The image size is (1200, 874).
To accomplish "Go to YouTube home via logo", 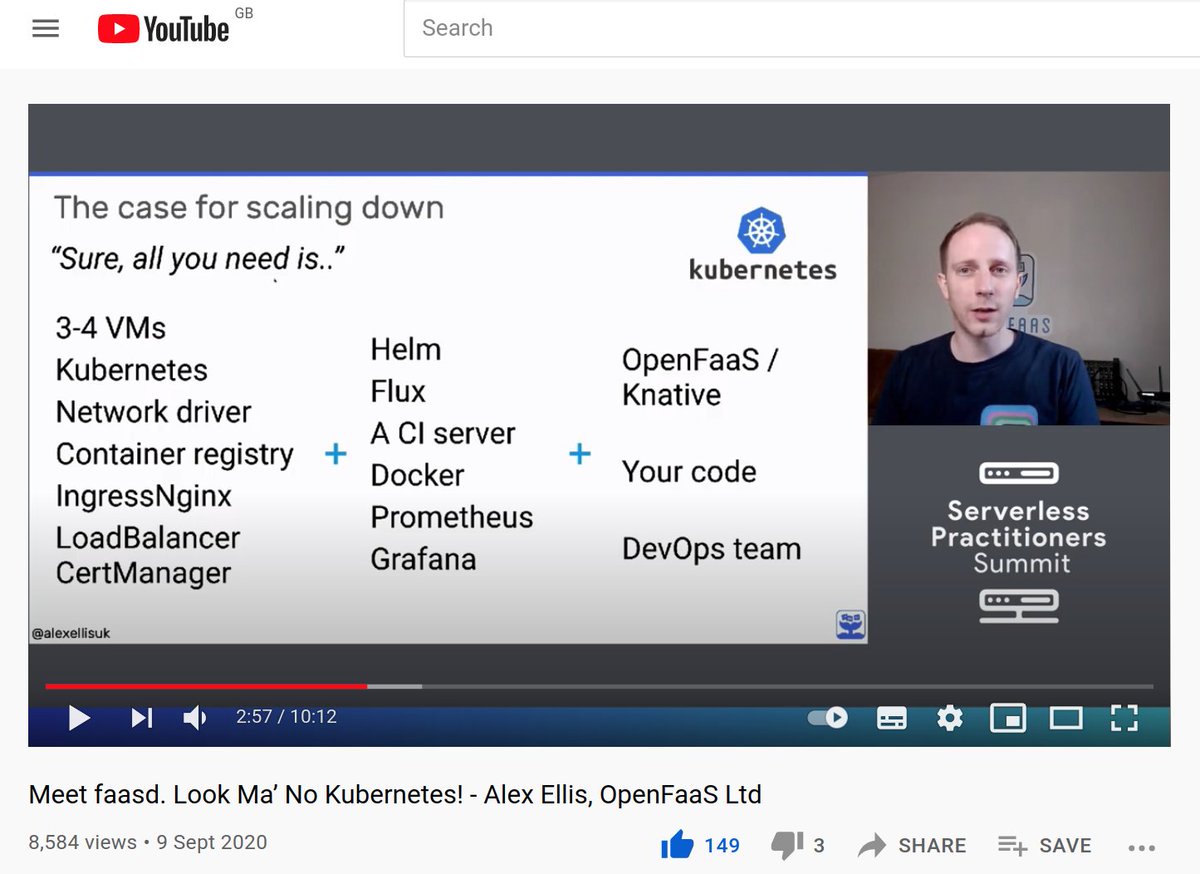I will [x=164, y=29].
